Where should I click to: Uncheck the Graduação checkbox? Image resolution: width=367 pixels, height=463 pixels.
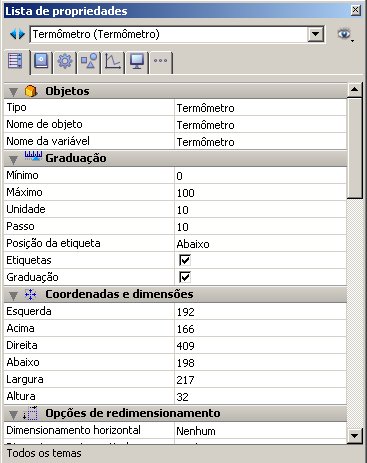click(x=185, y=277)
